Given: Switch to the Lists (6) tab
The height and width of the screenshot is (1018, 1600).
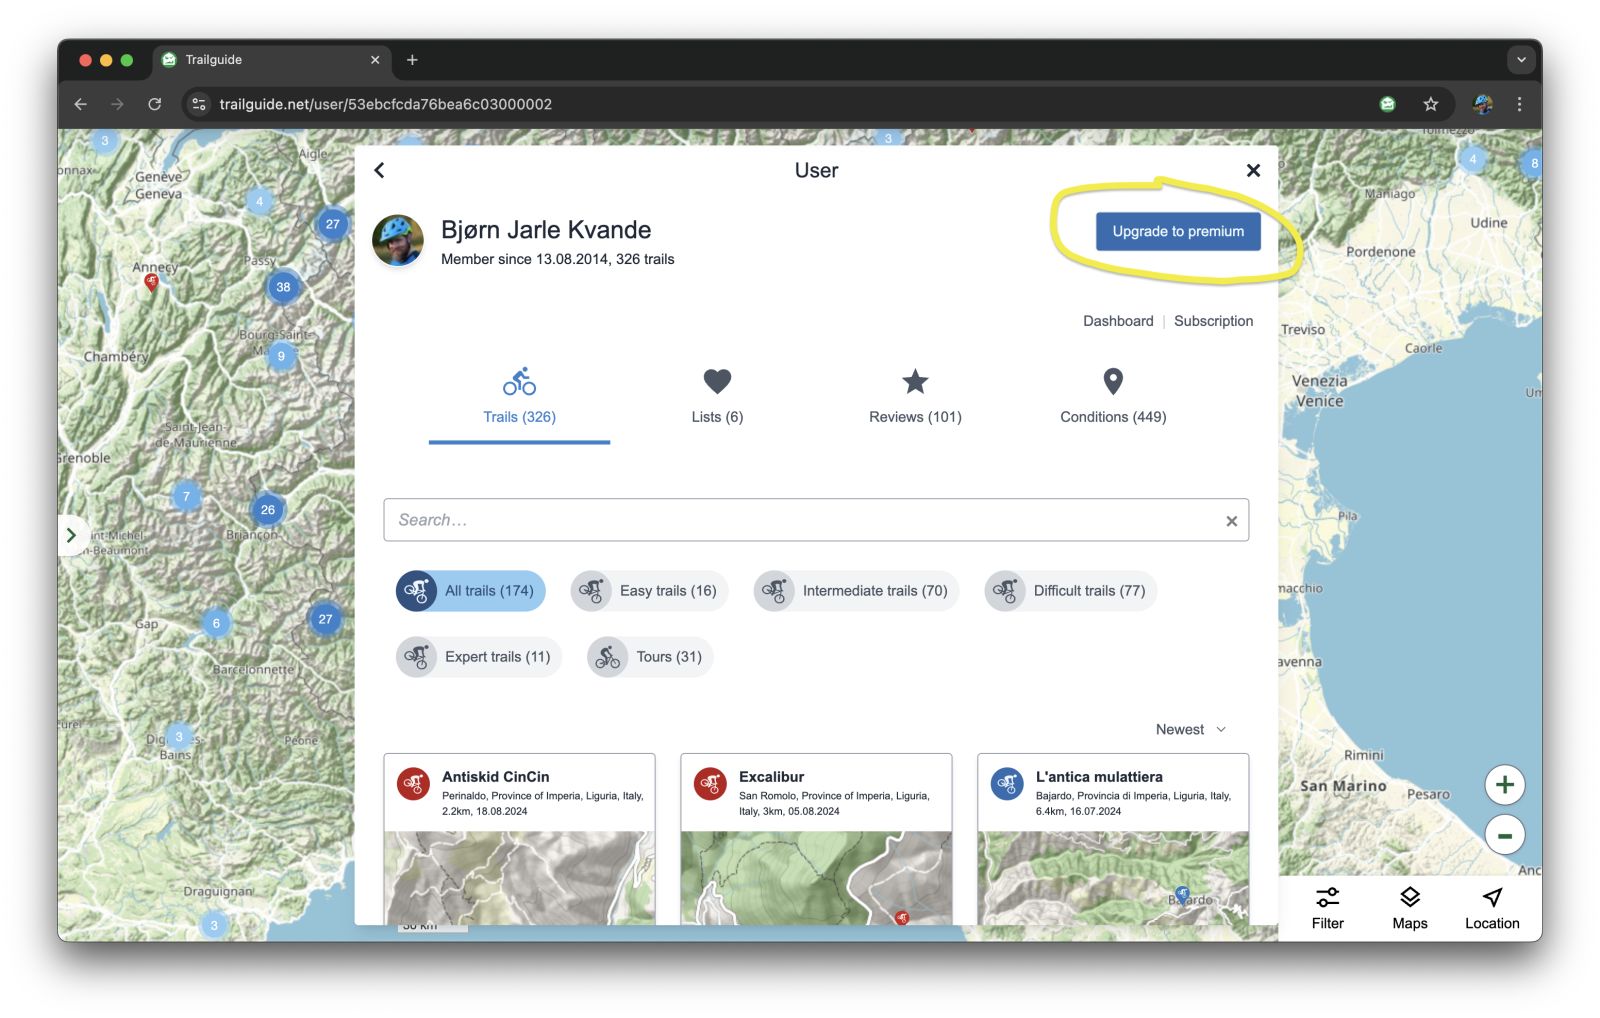Looking at the screenshot, I should coord(717,398).
